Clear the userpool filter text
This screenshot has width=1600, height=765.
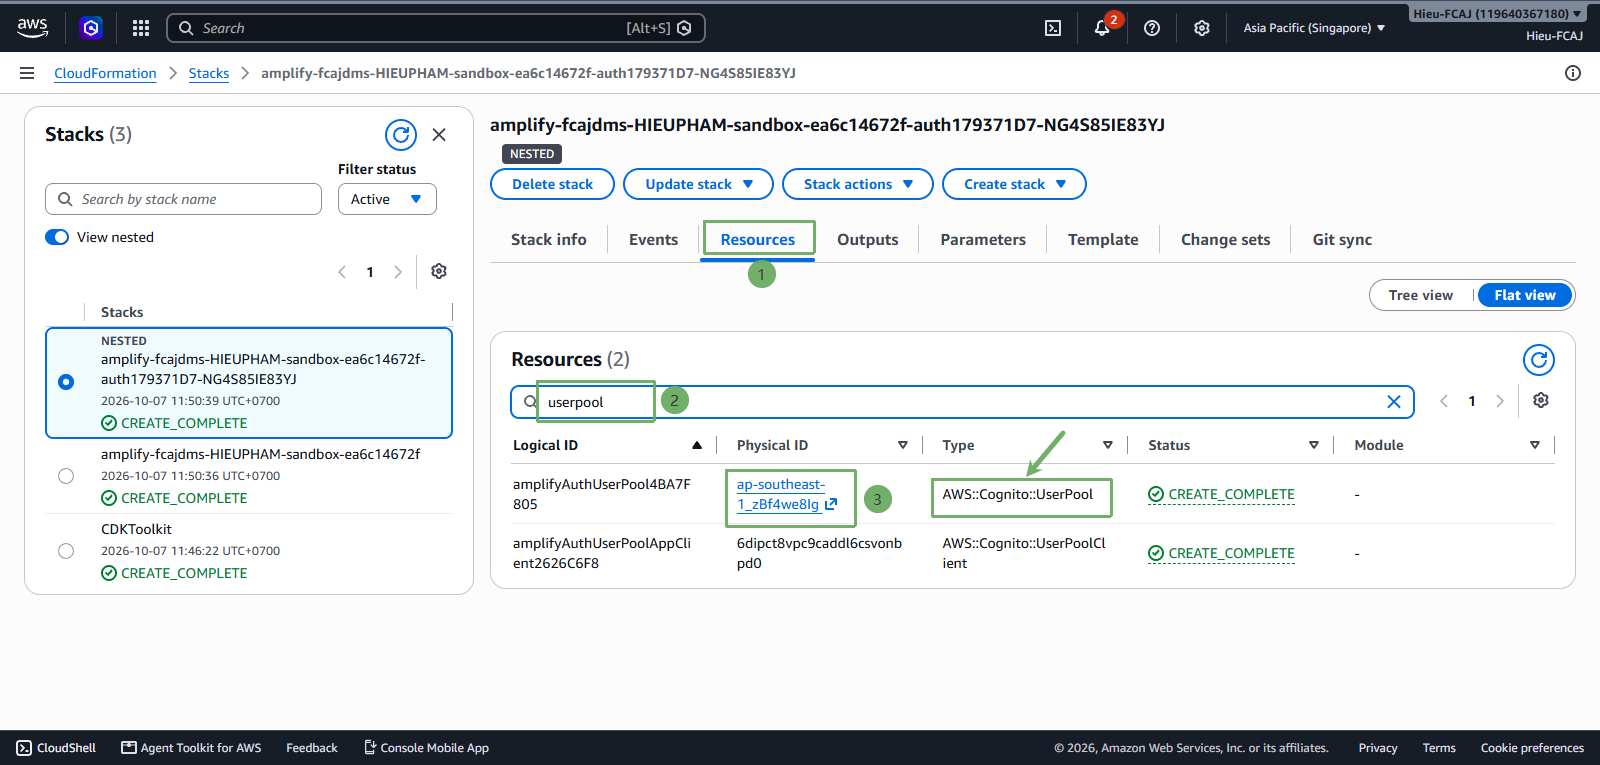pos(1394,401)
